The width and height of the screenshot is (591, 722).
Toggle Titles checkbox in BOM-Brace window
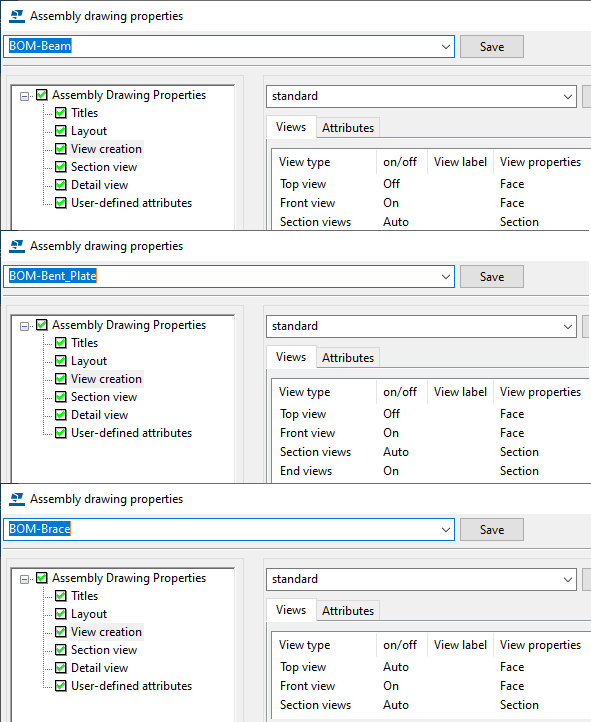61,596
